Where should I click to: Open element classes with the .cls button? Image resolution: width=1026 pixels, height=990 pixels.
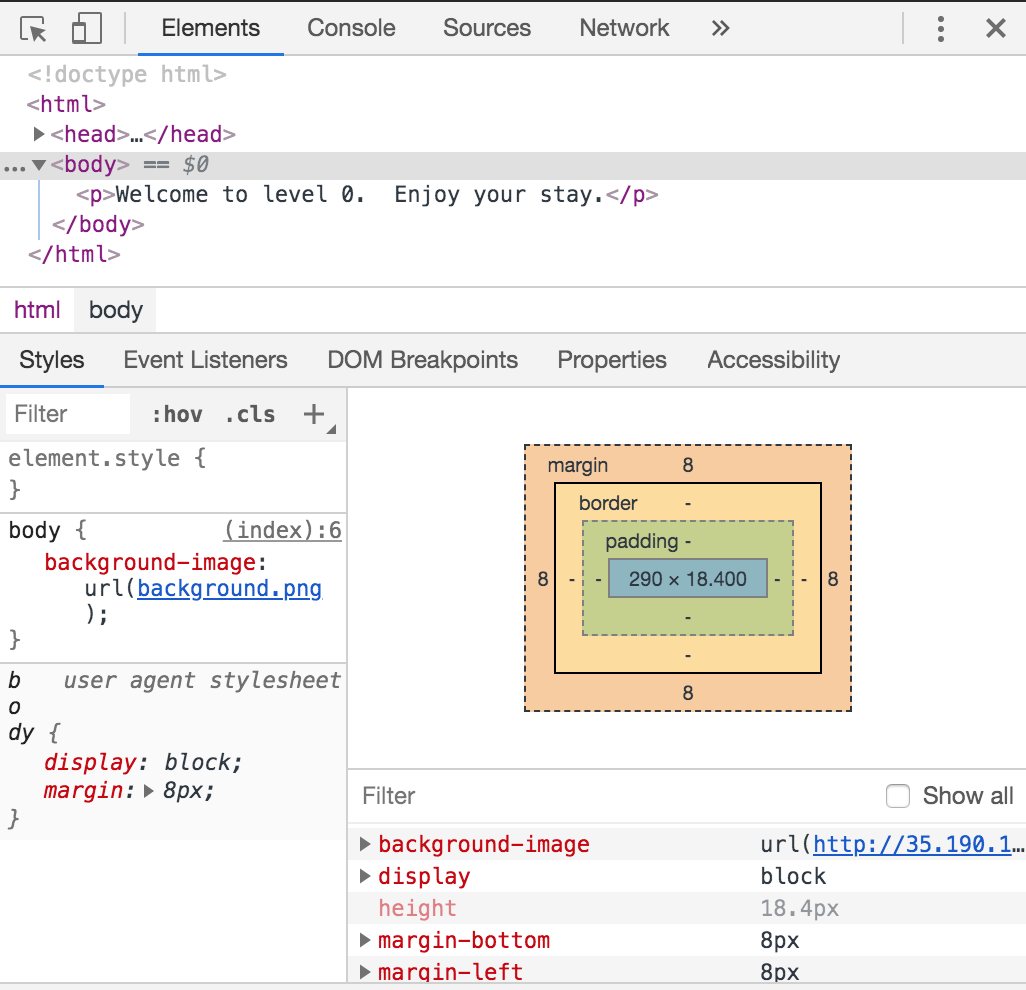250,414
